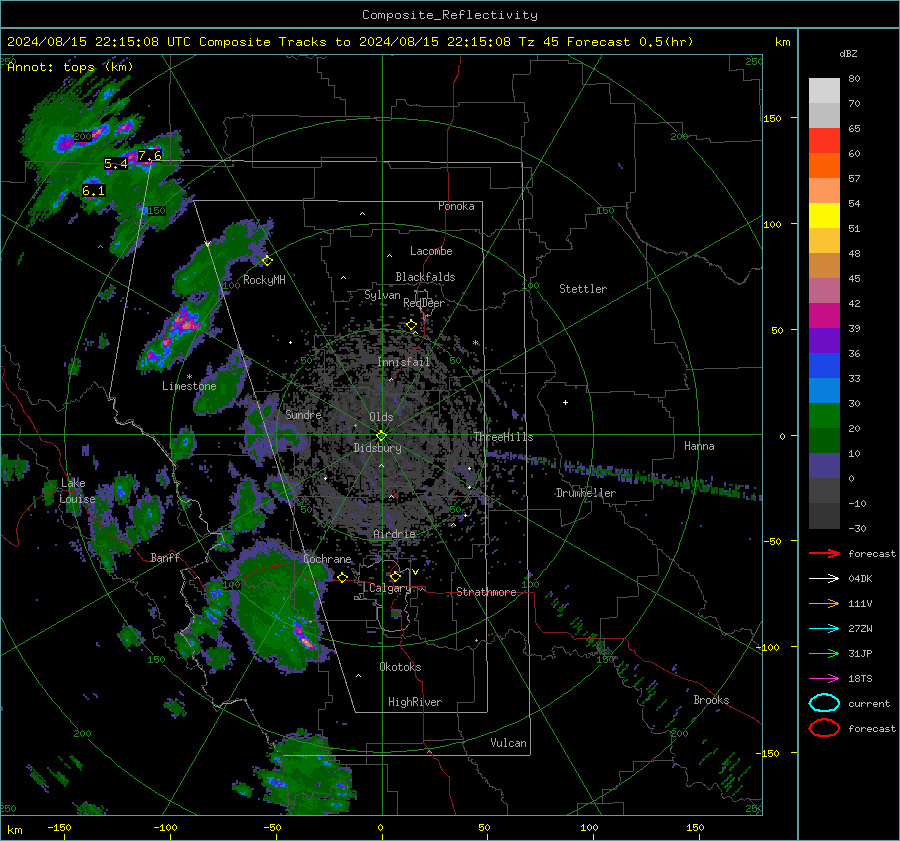Click the RockyMH label

pyautogui.click(x=264, y=280)
